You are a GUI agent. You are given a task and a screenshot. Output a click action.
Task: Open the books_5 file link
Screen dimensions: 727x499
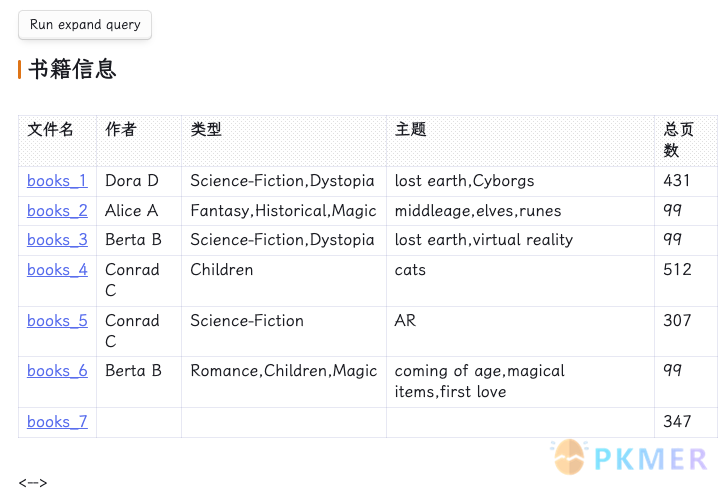coord(57,321)
